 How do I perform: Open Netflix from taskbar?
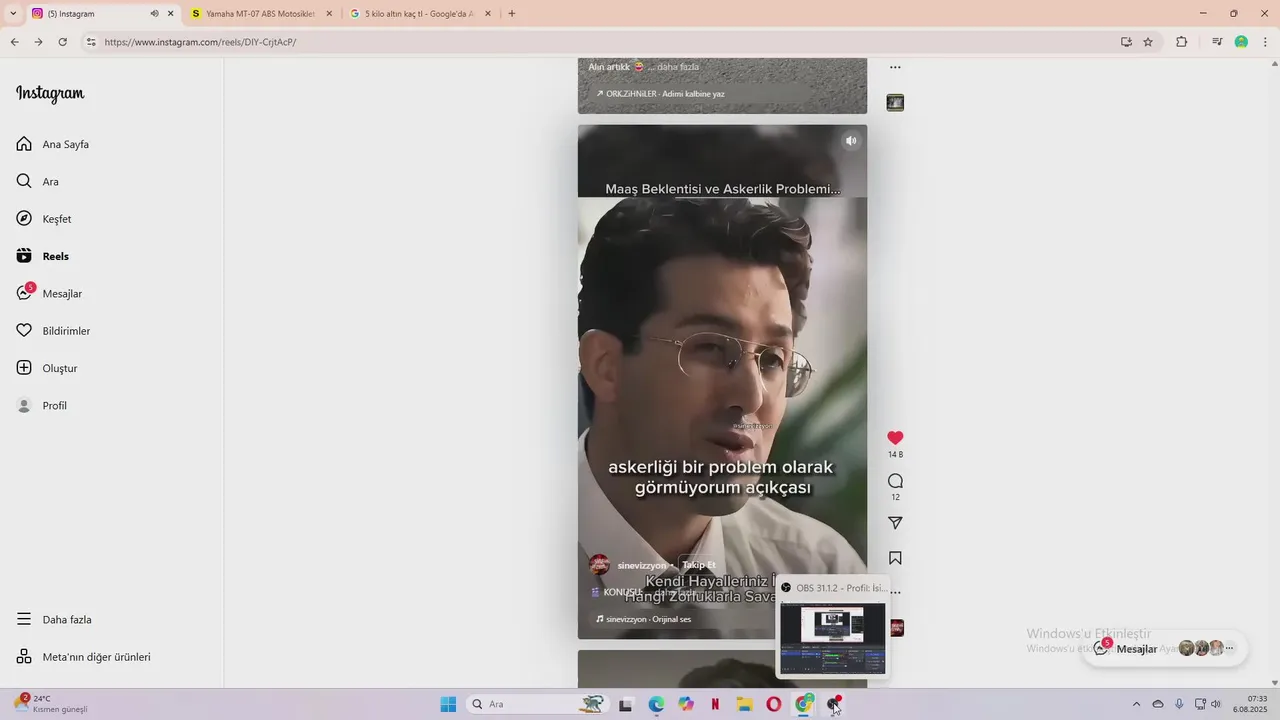point(715,704)
